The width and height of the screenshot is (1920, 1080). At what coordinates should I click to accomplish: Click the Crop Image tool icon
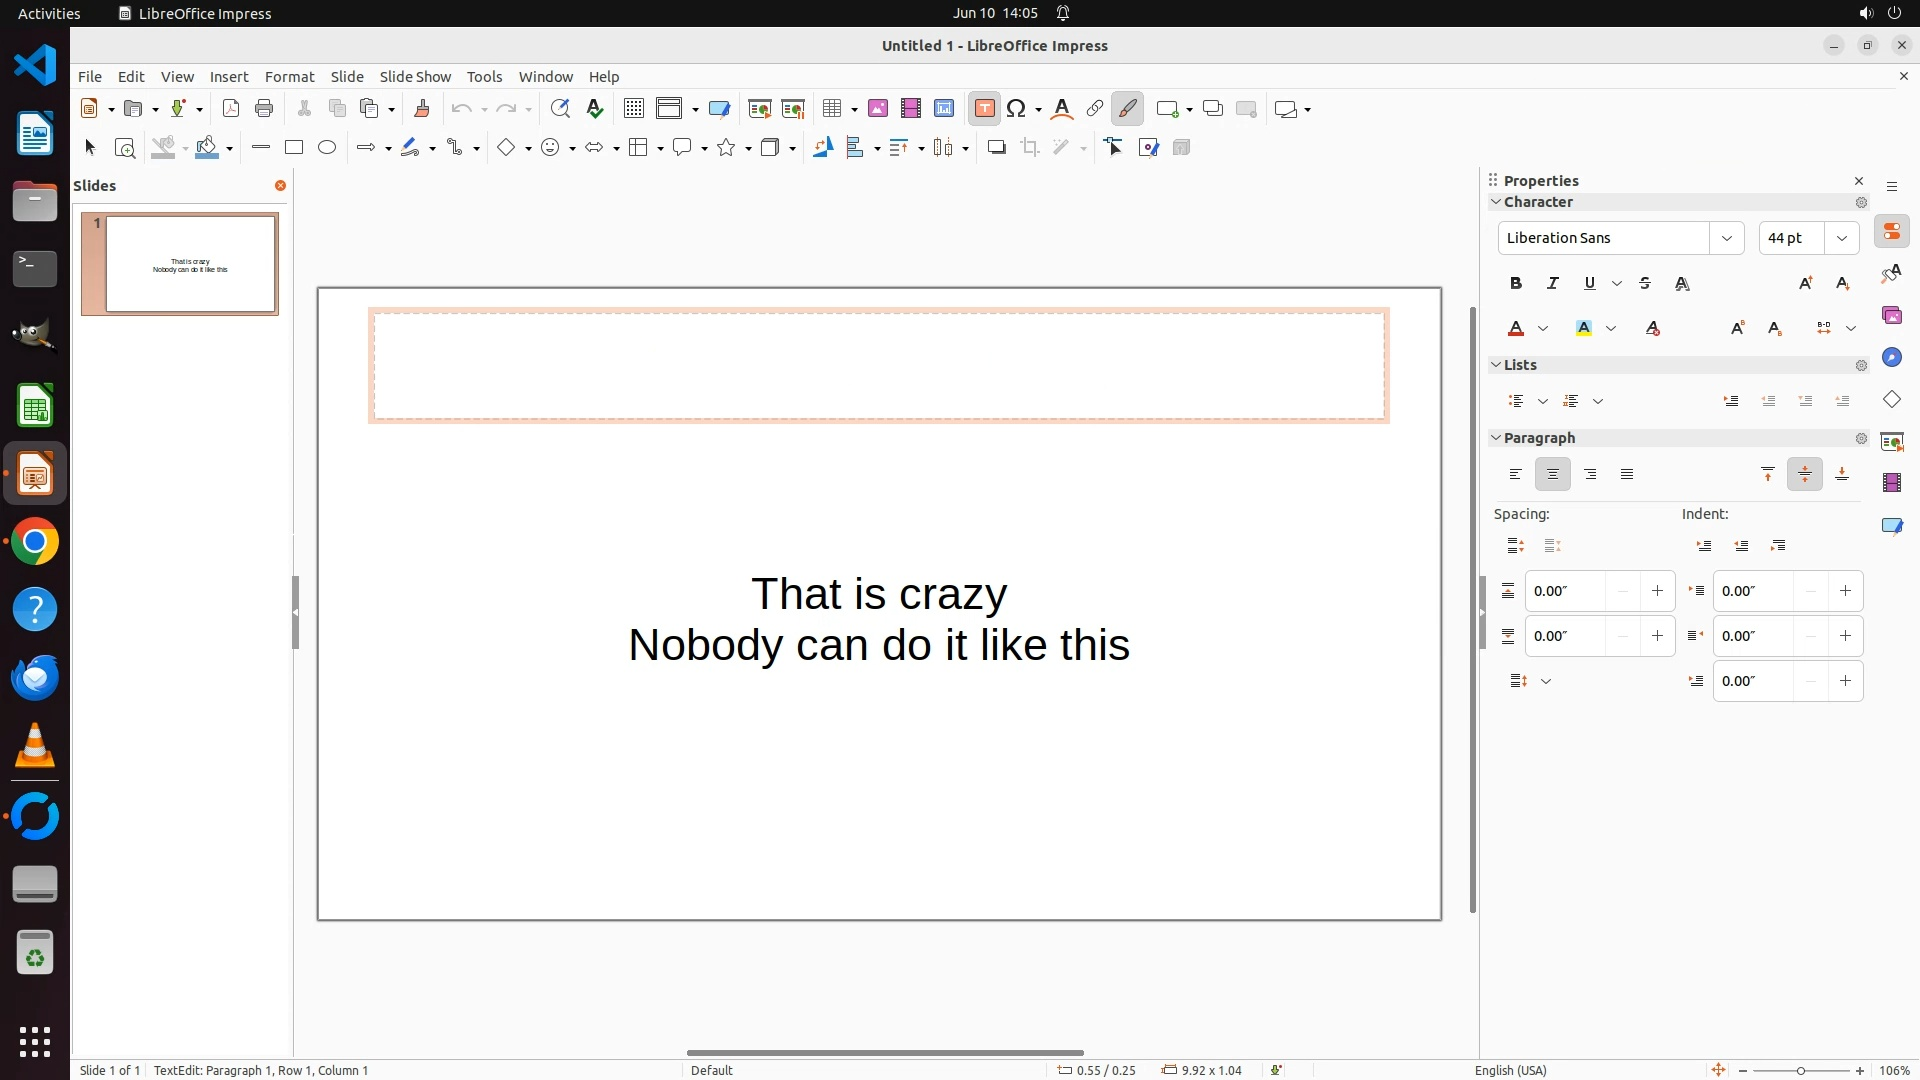pos(1030,148)
